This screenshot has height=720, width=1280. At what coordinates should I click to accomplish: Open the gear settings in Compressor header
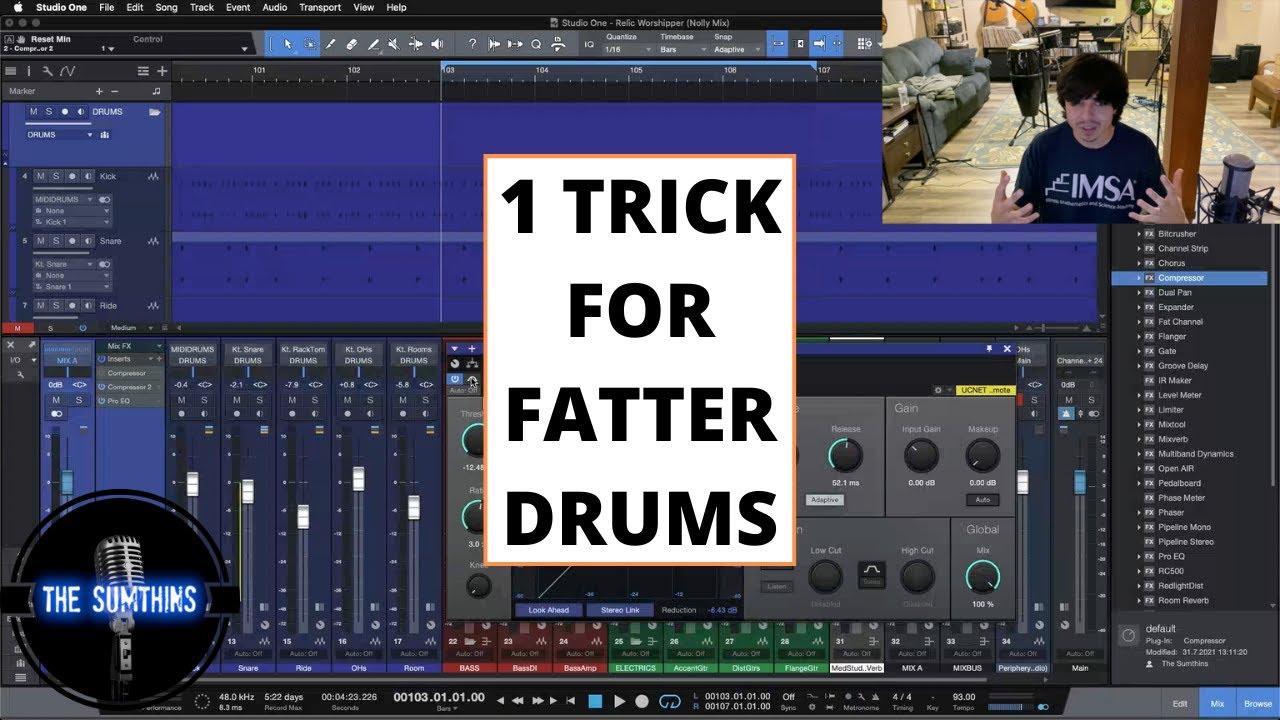coord(937,390)
